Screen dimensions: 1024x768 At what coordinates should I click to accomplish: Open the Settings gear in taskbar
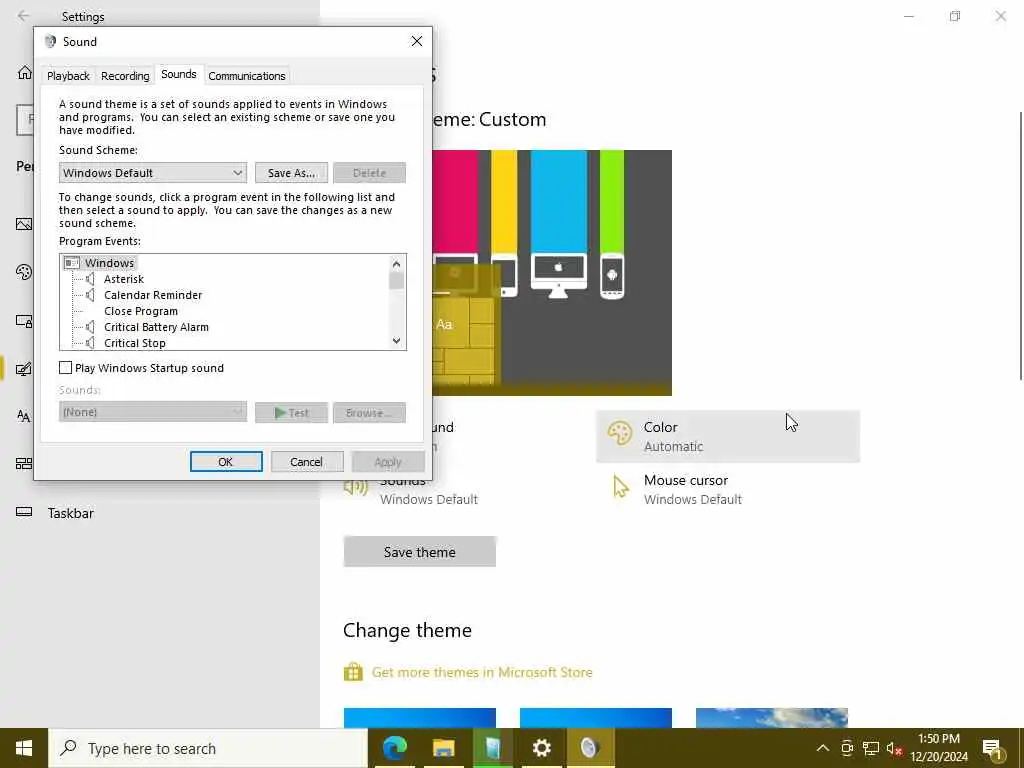pos(541,748)
